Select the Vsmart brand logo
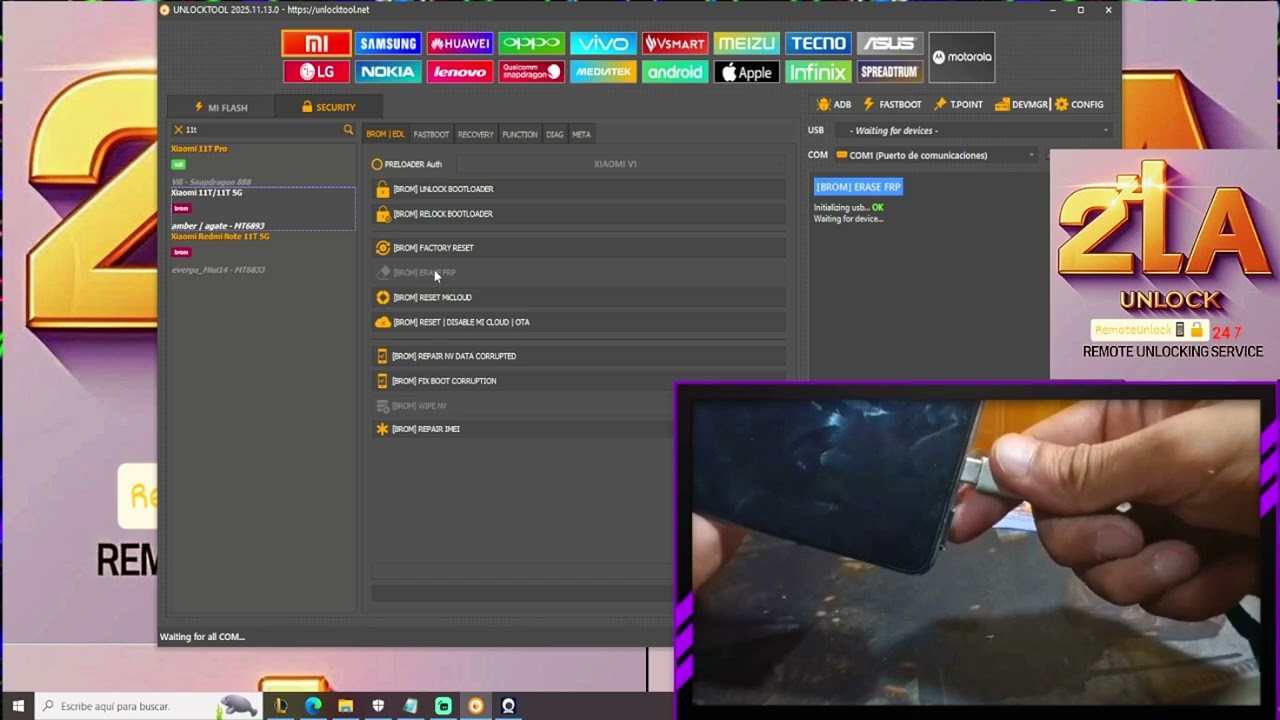Viewport: 1280px width, 720px height. pyautogui.click(x=675, y=43)
